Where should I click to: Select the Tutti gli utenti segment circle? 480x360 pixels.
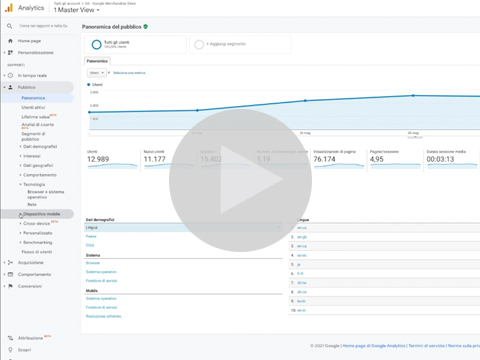[96, 44]
